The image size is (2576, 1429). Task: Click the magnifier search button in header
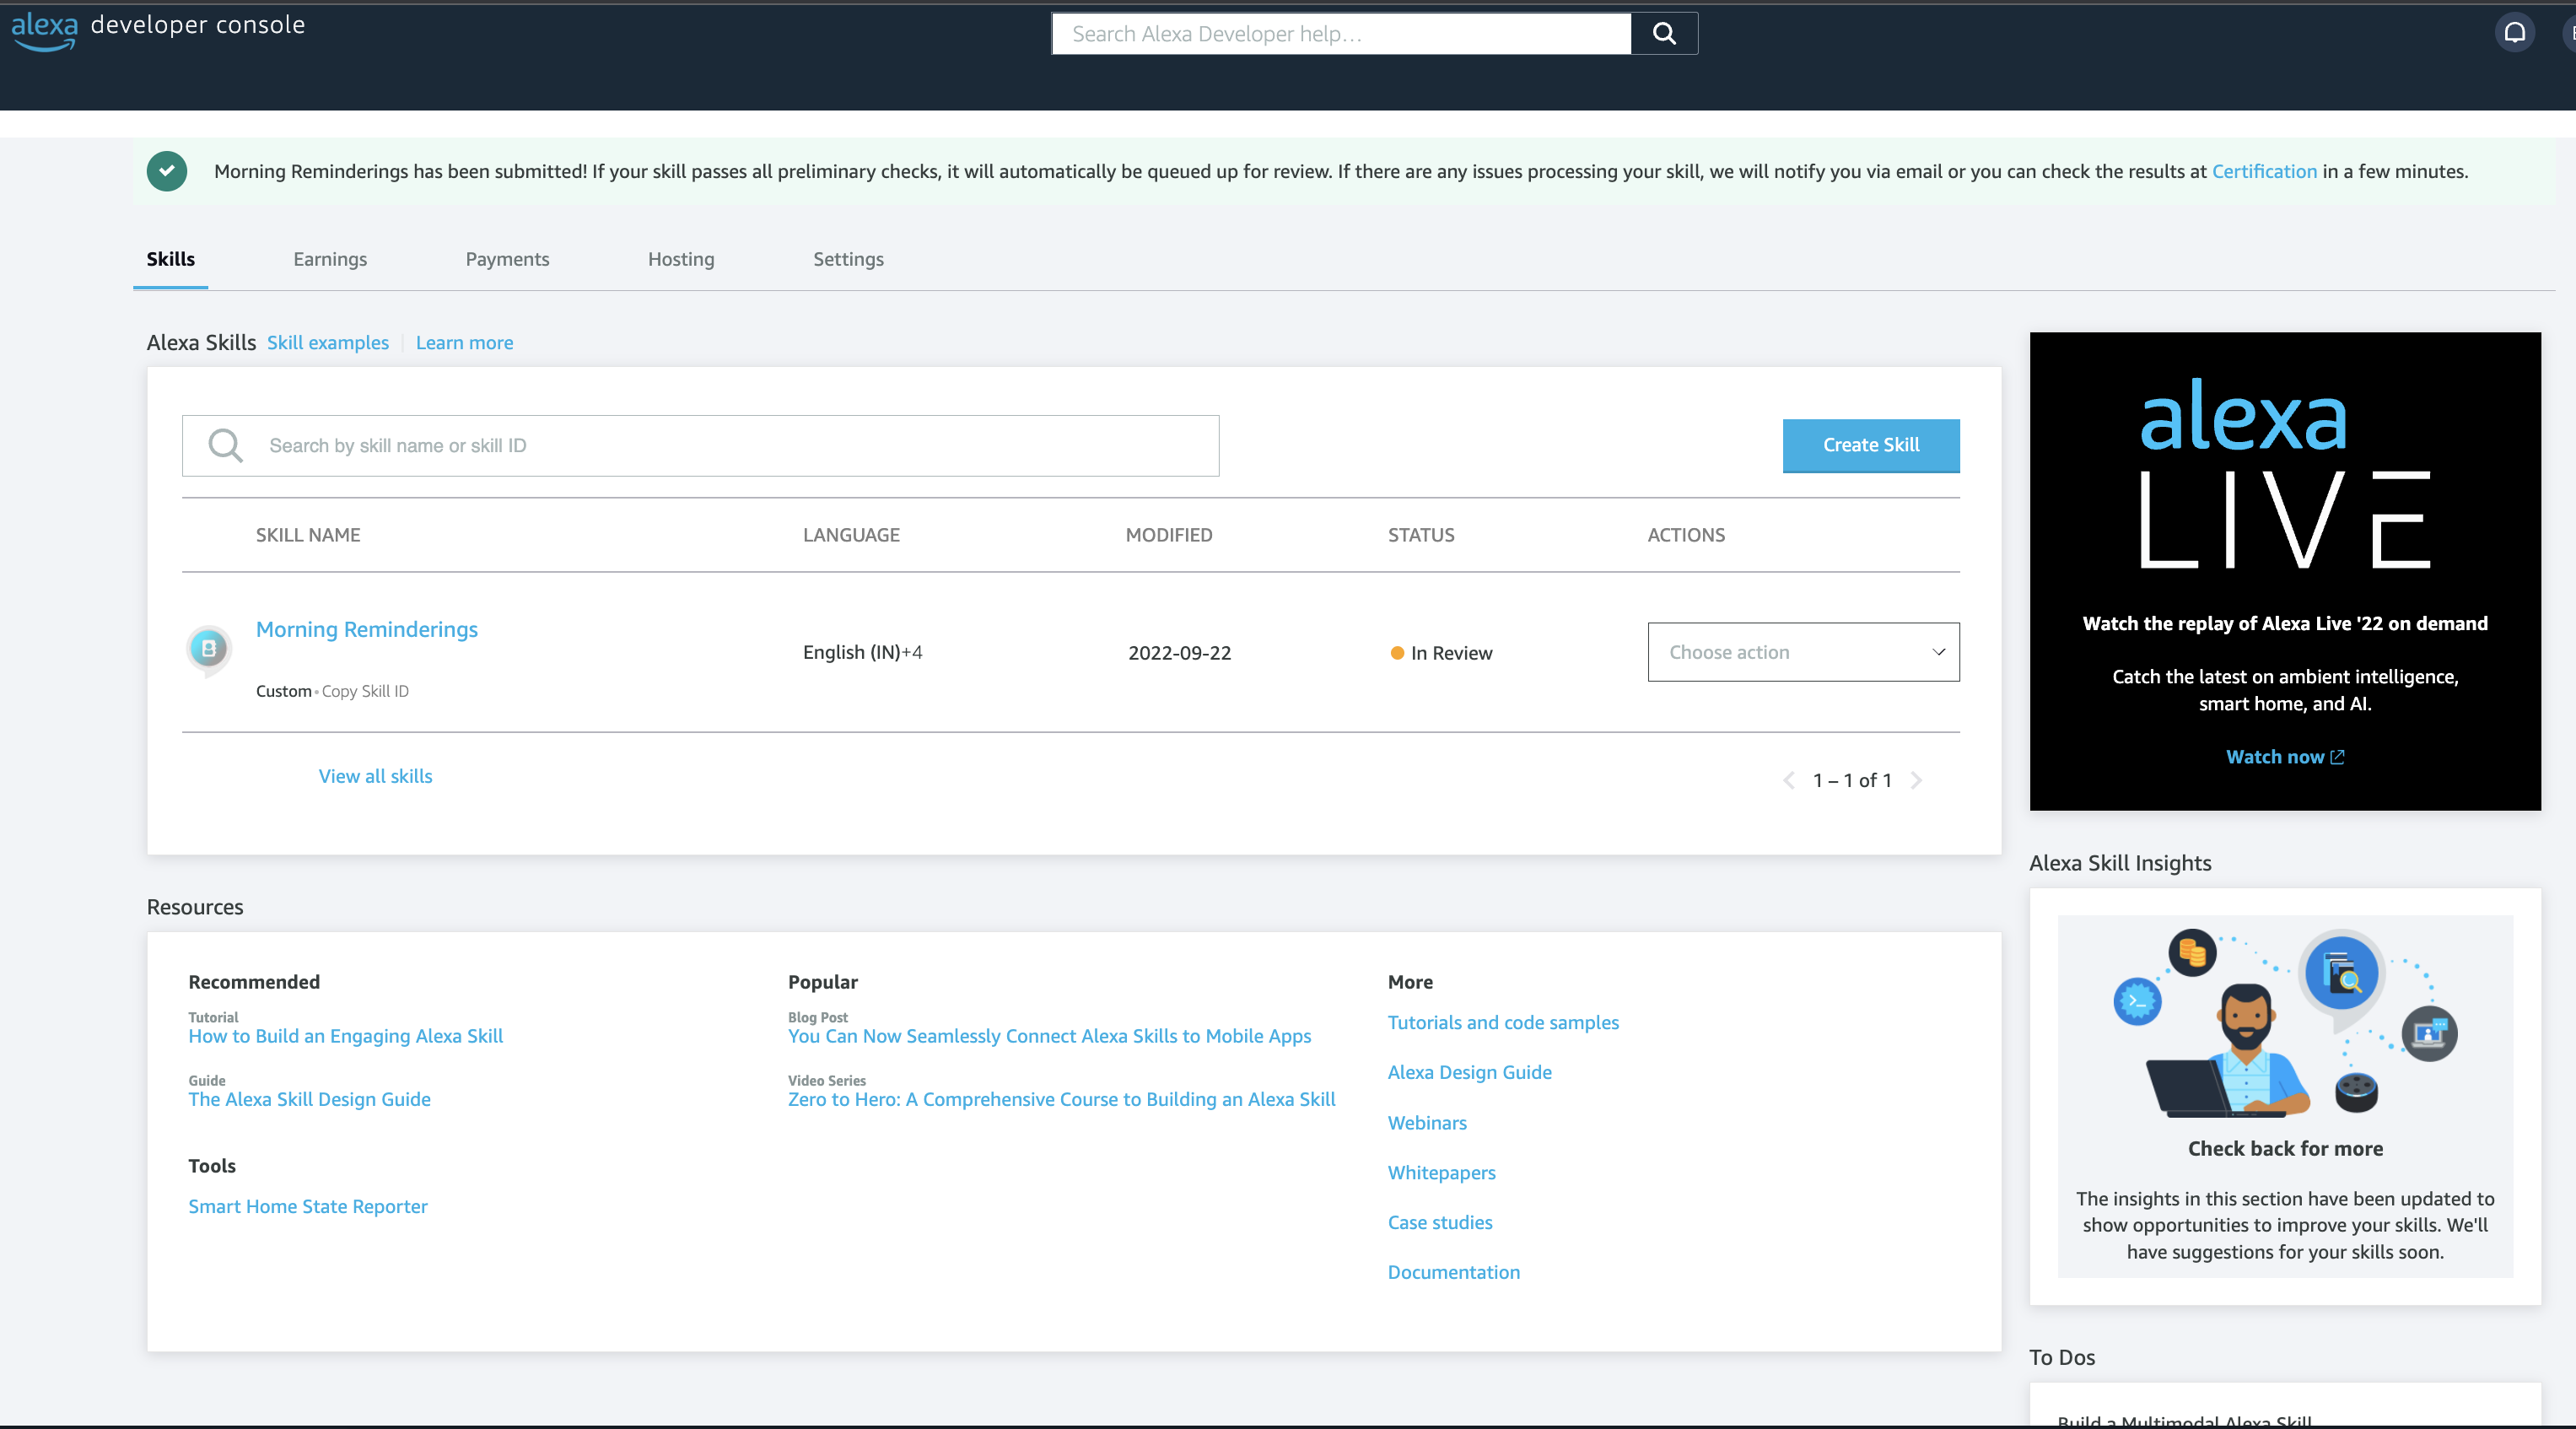[1664, 34]
